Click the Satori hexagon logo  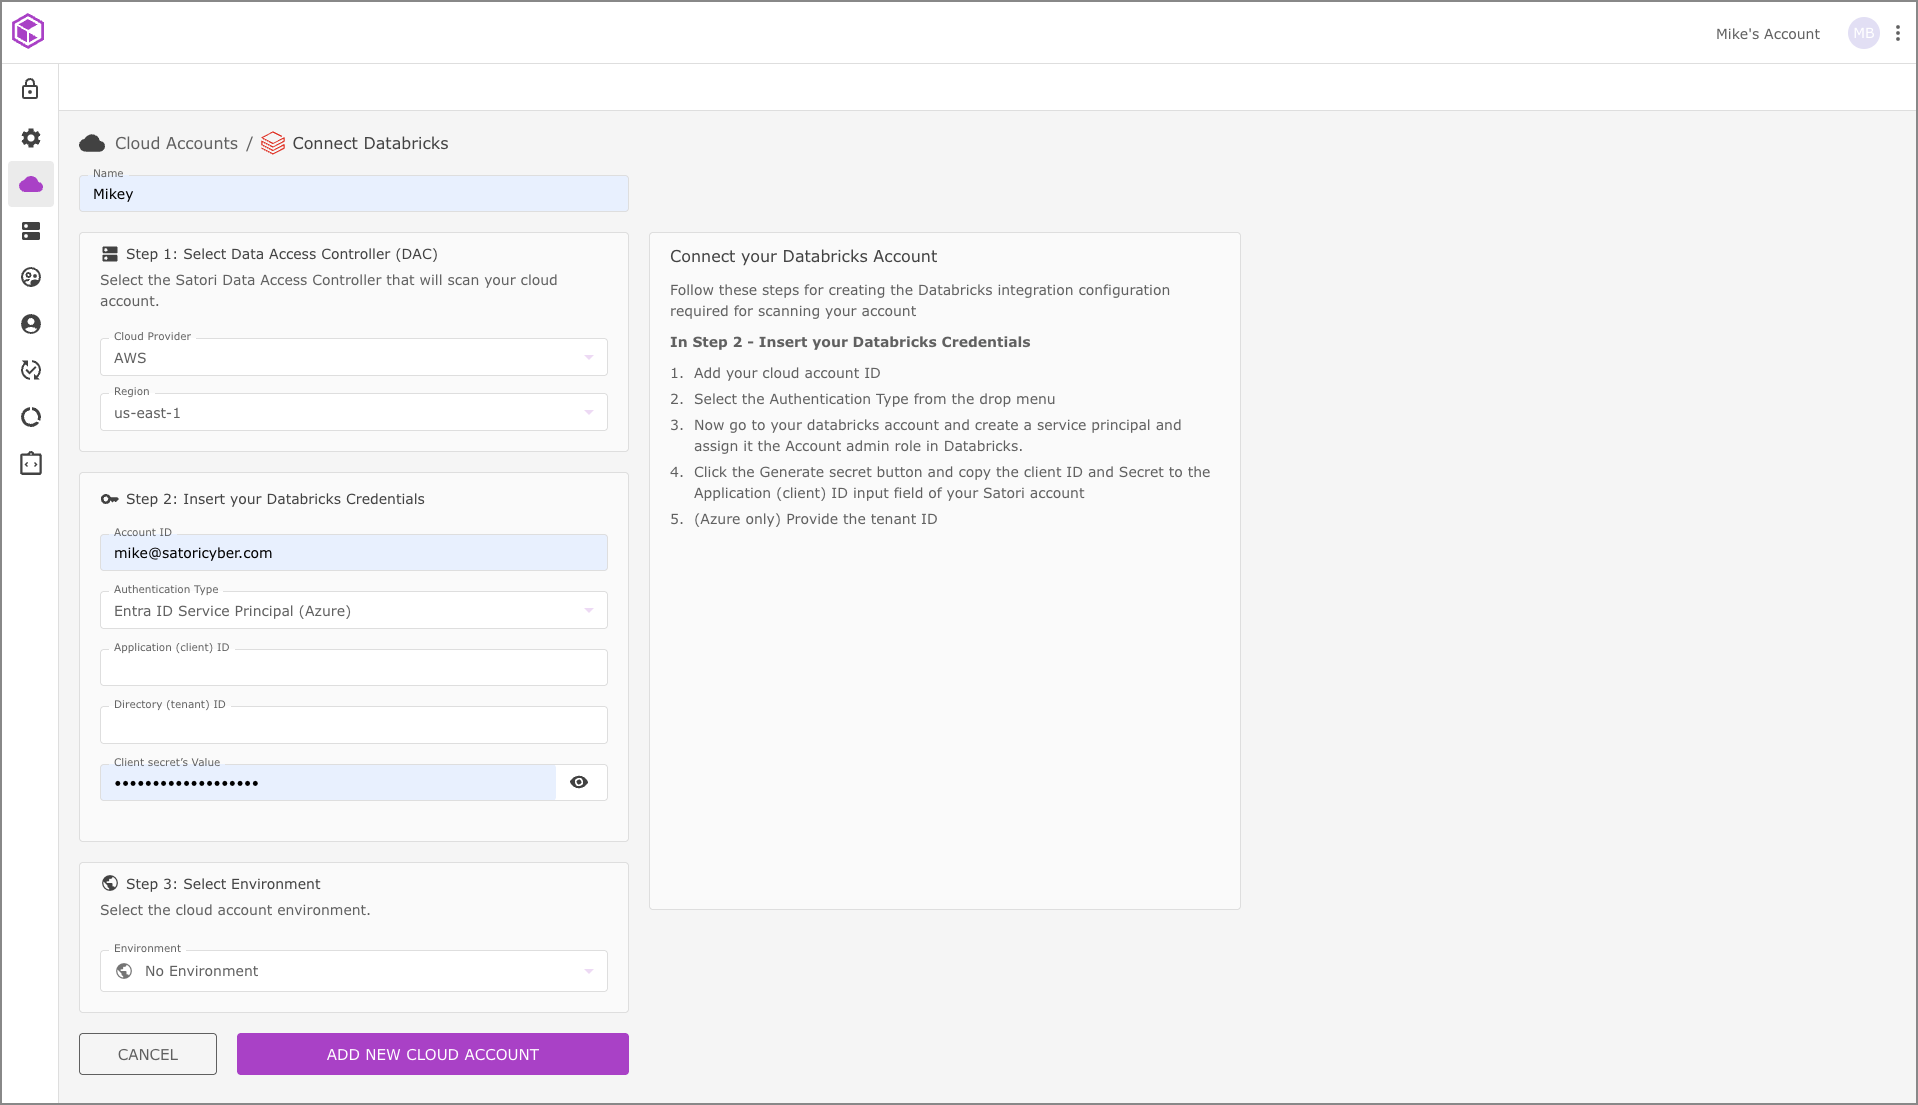click(28, 31)
